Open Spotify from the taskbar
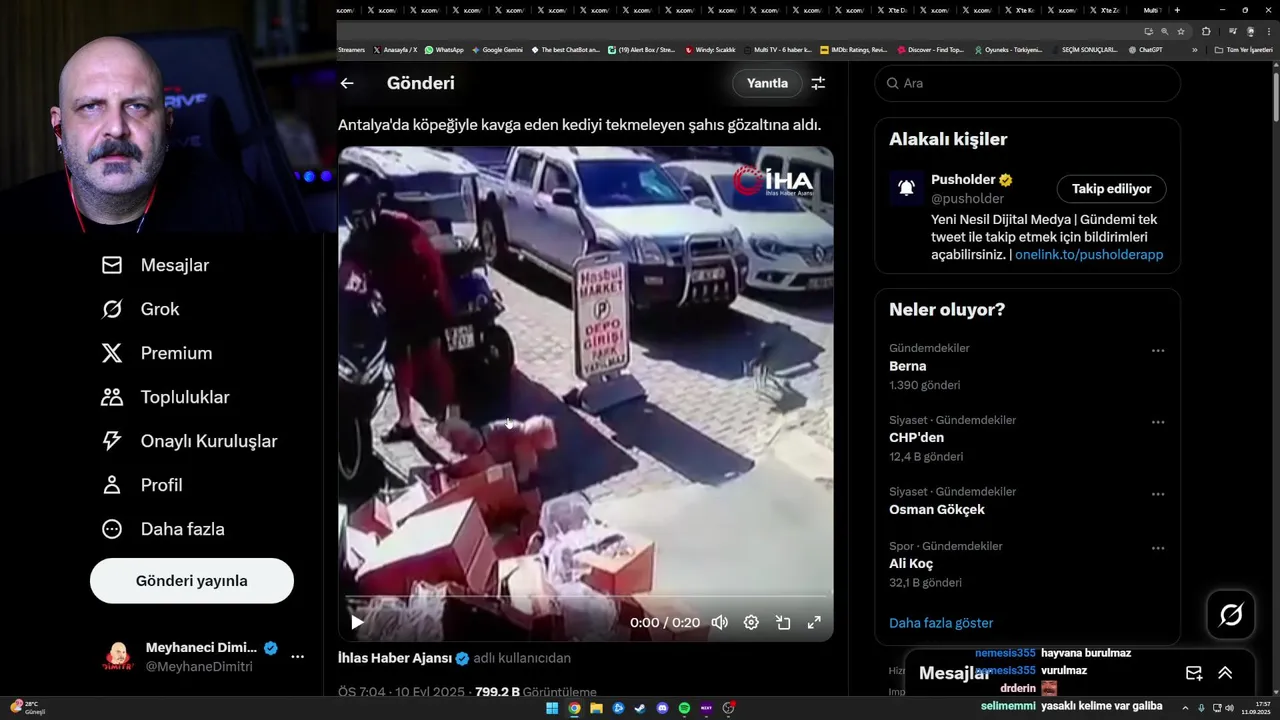 tap(684, 708)
